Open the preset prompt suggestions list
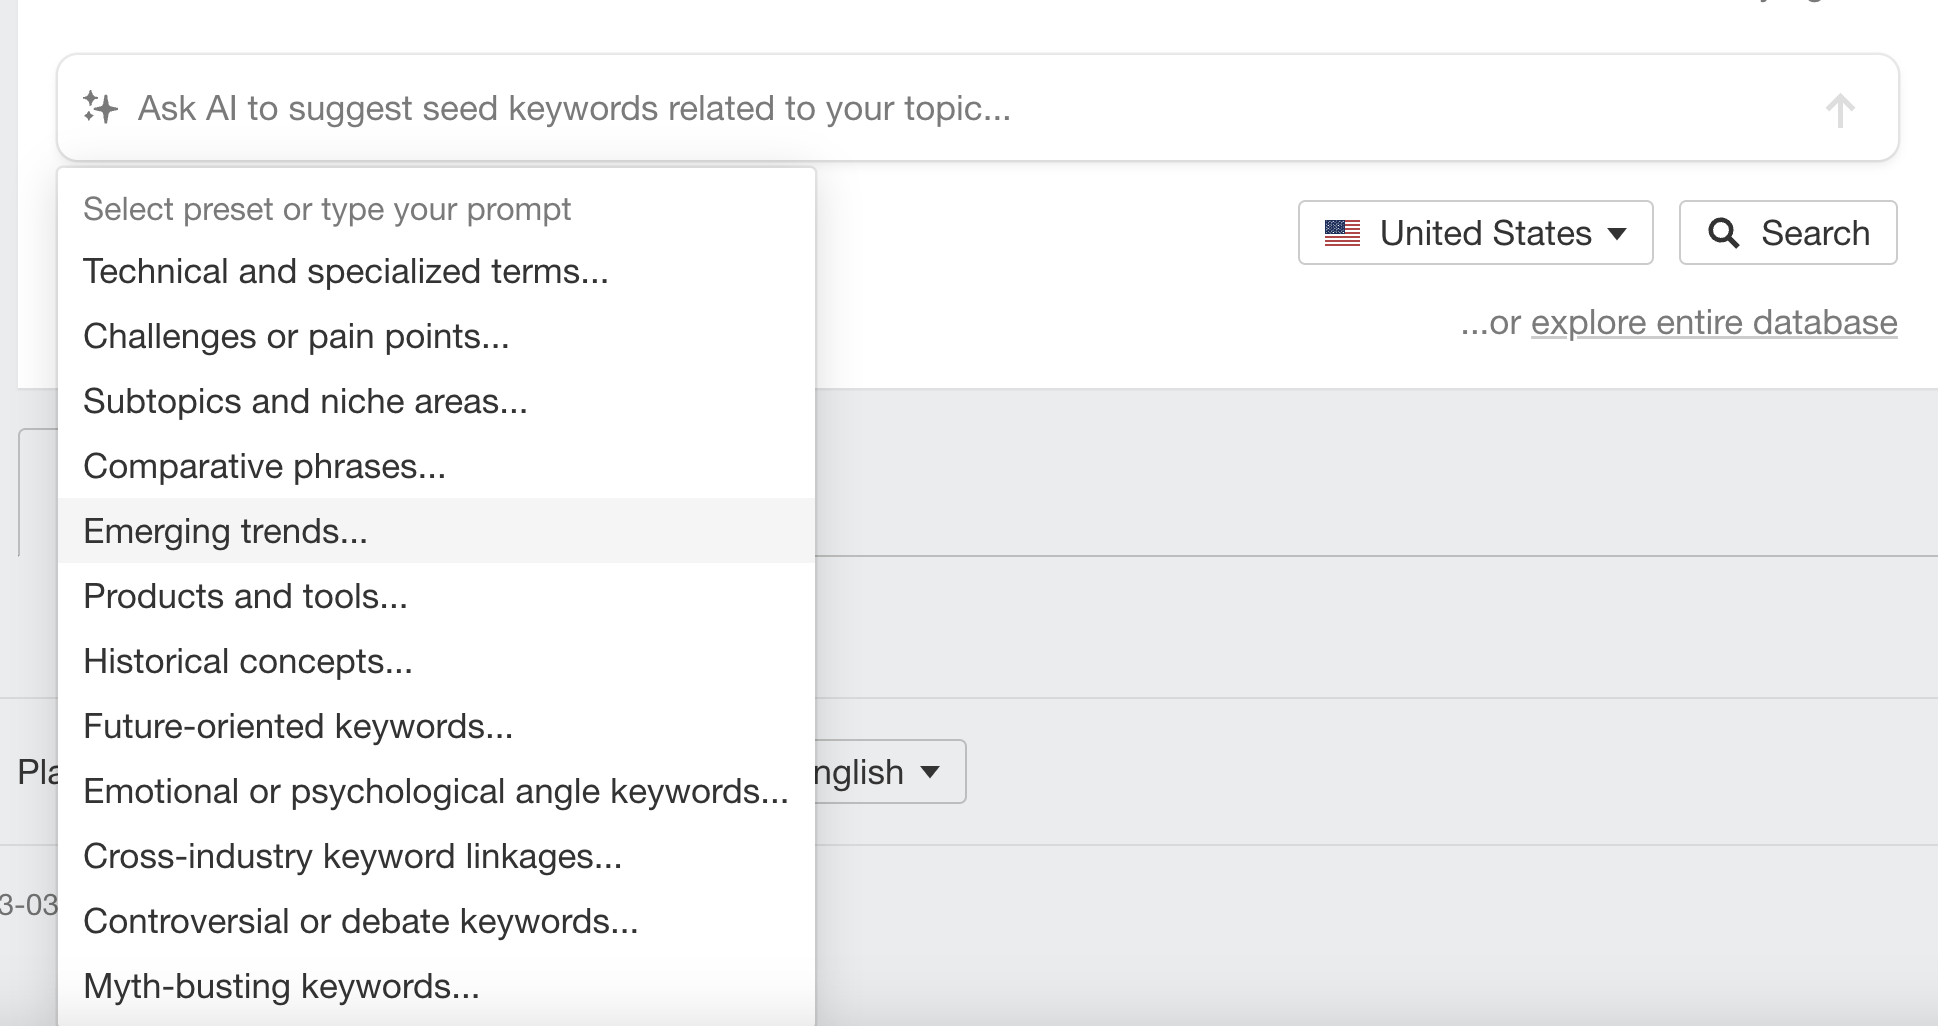Viewport: 1938px width, 1026px height. coord(328,208)
